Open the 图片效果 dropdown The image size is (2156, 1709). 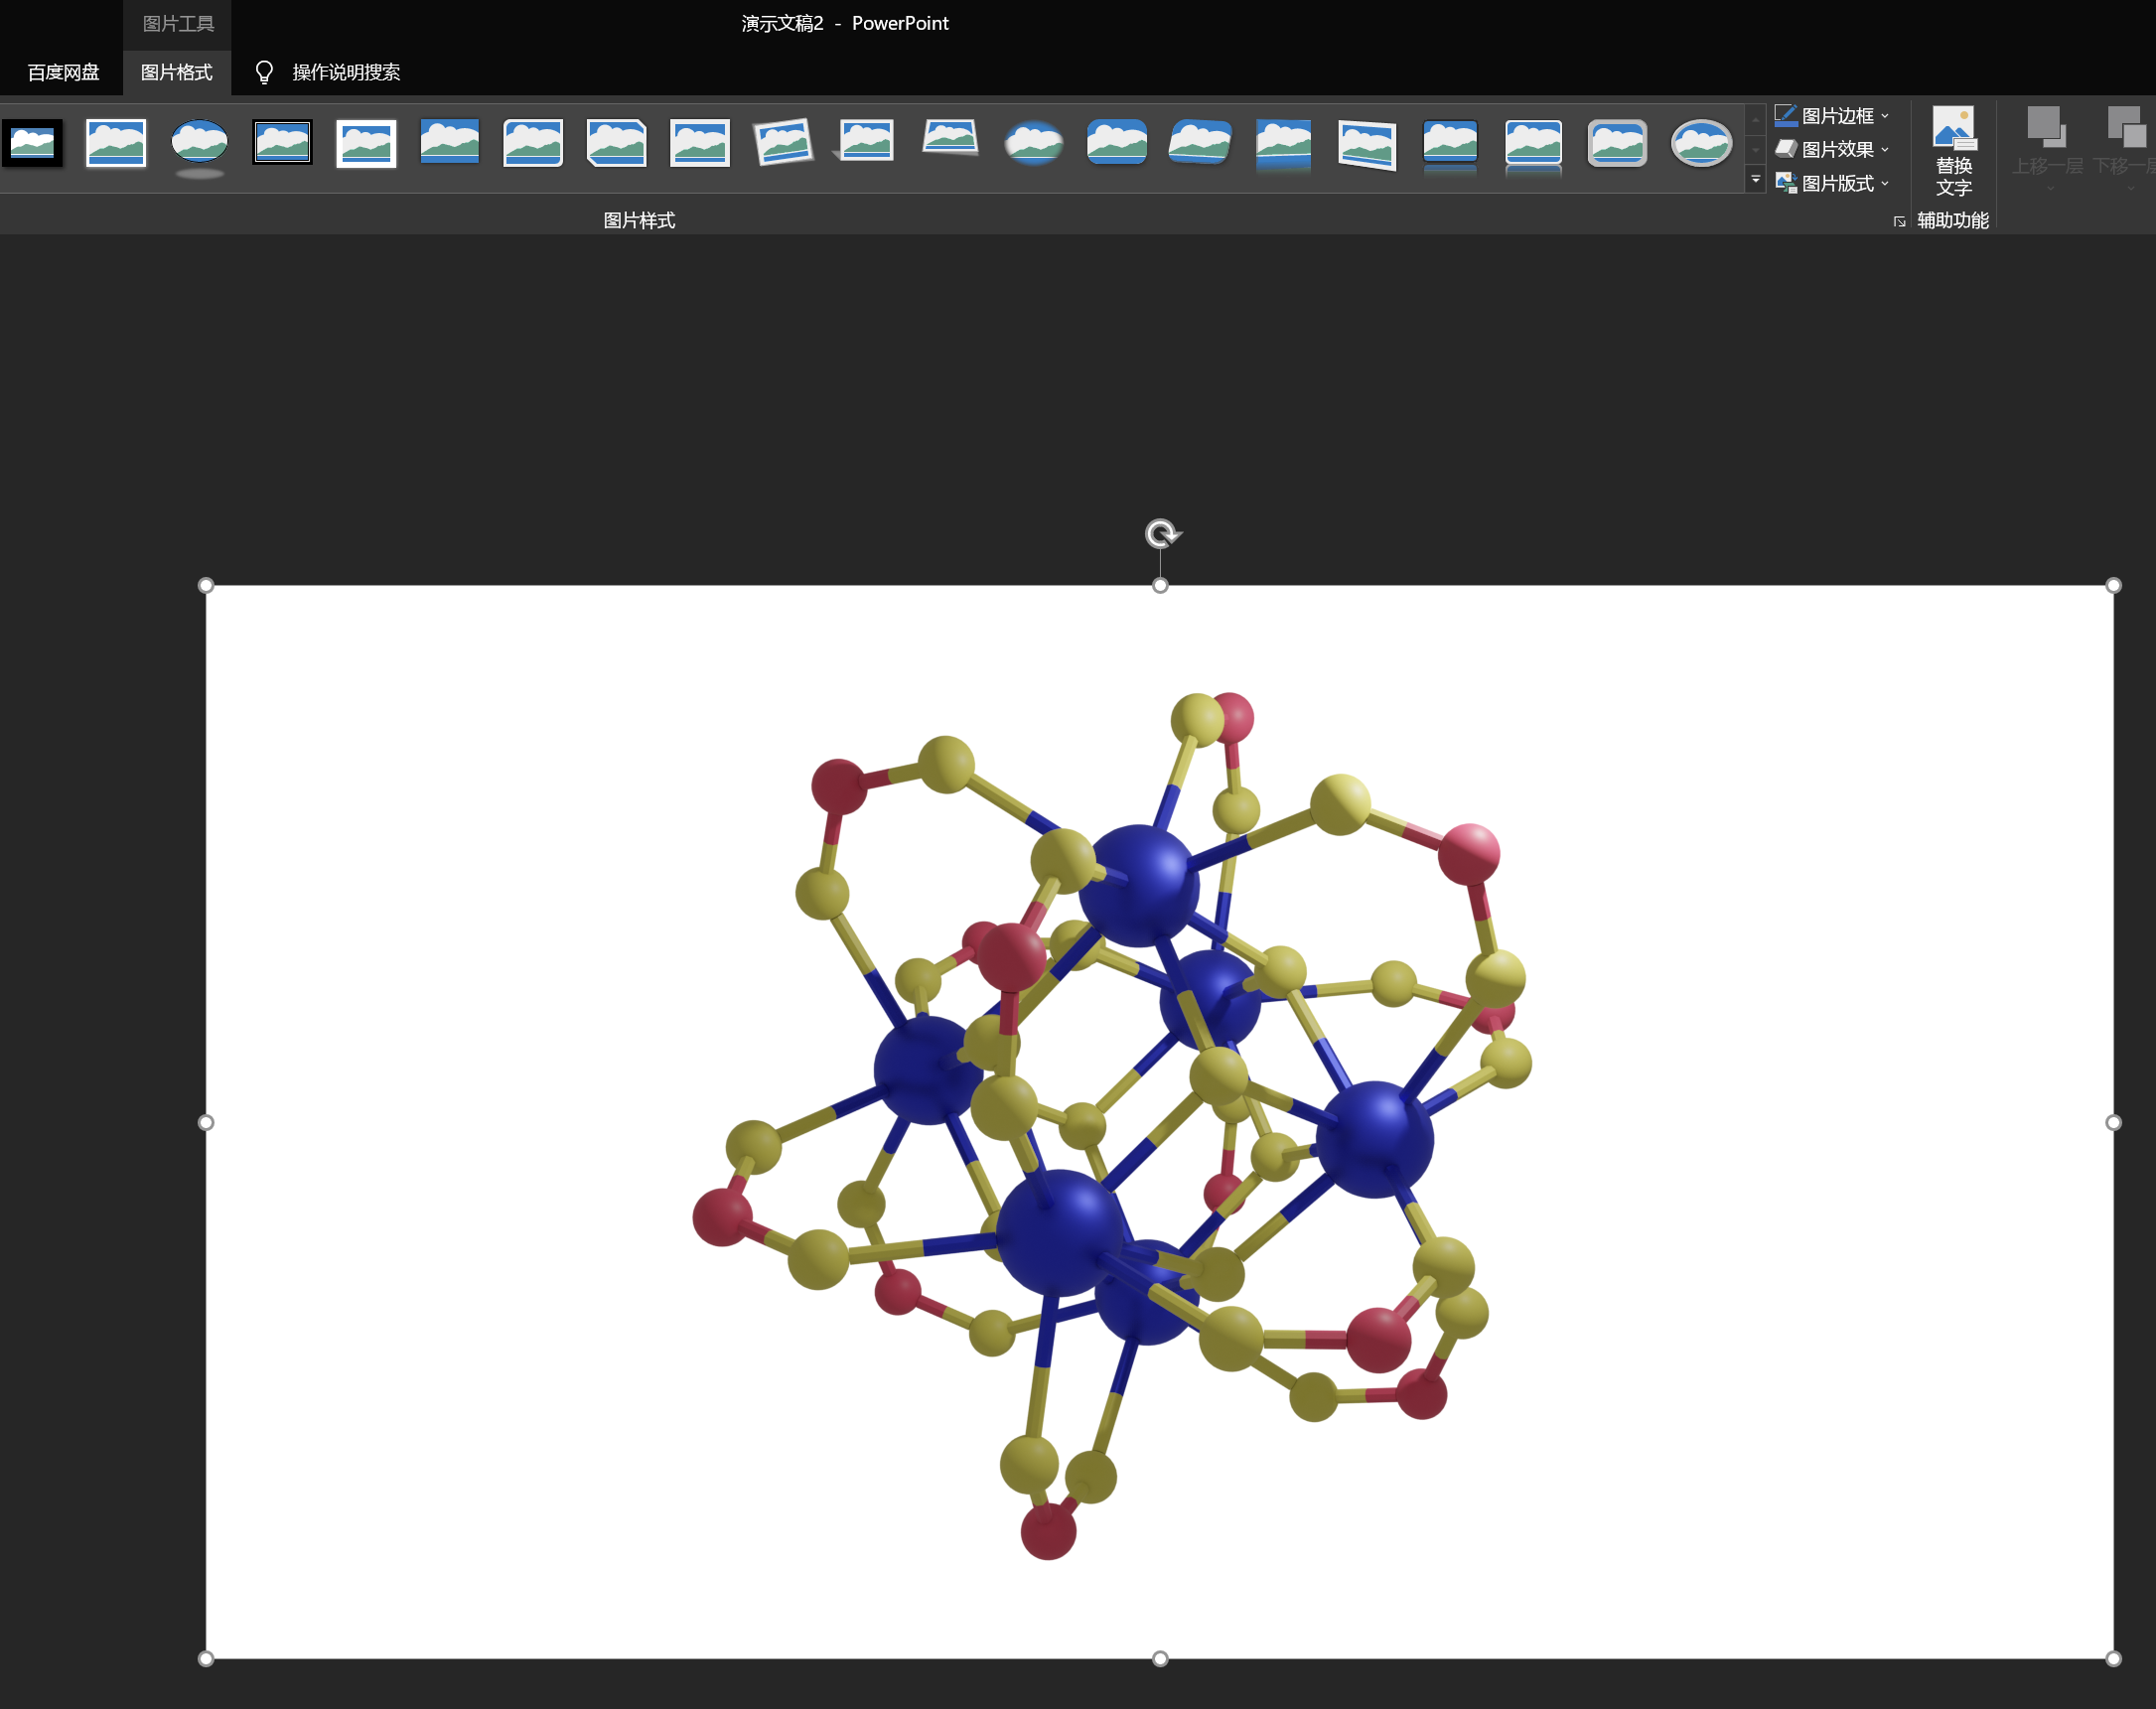pos(1831,149)
